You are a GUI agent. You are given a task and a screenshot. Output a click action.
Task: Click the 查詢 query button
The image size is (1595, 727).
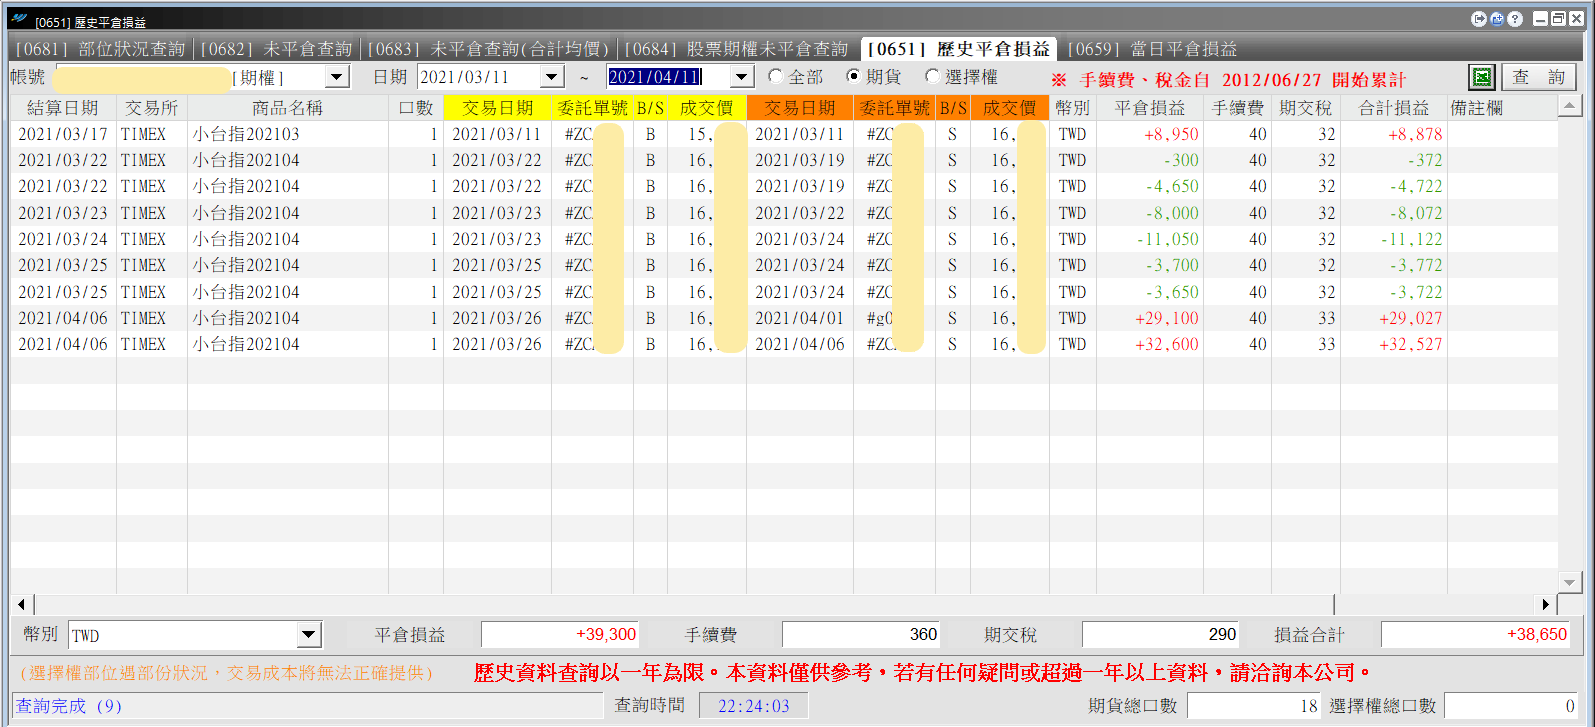coord(1538,77)
